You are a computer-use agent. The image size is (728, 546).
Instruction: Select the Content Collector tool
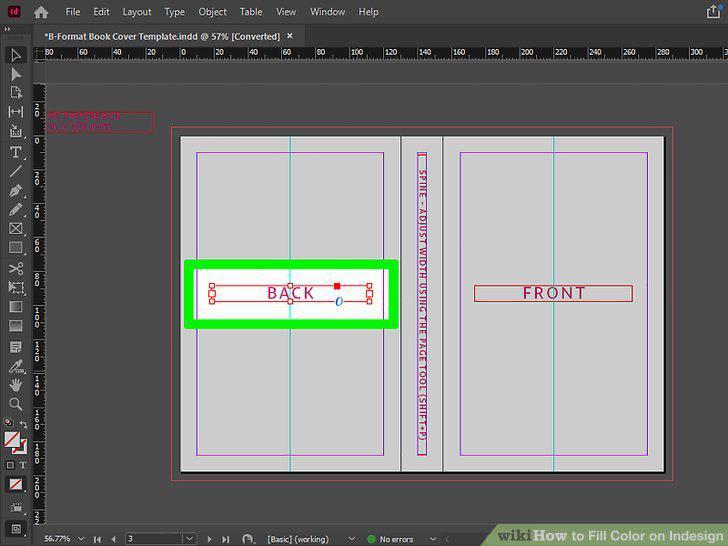[15, 131]
